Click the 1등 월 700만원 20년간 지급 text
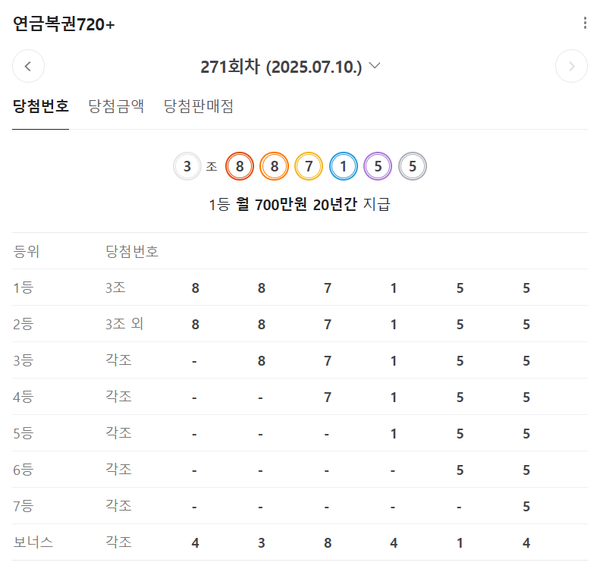Image resolution: width=600 pixels, height=572 pixels. click(x=300, y=204)
